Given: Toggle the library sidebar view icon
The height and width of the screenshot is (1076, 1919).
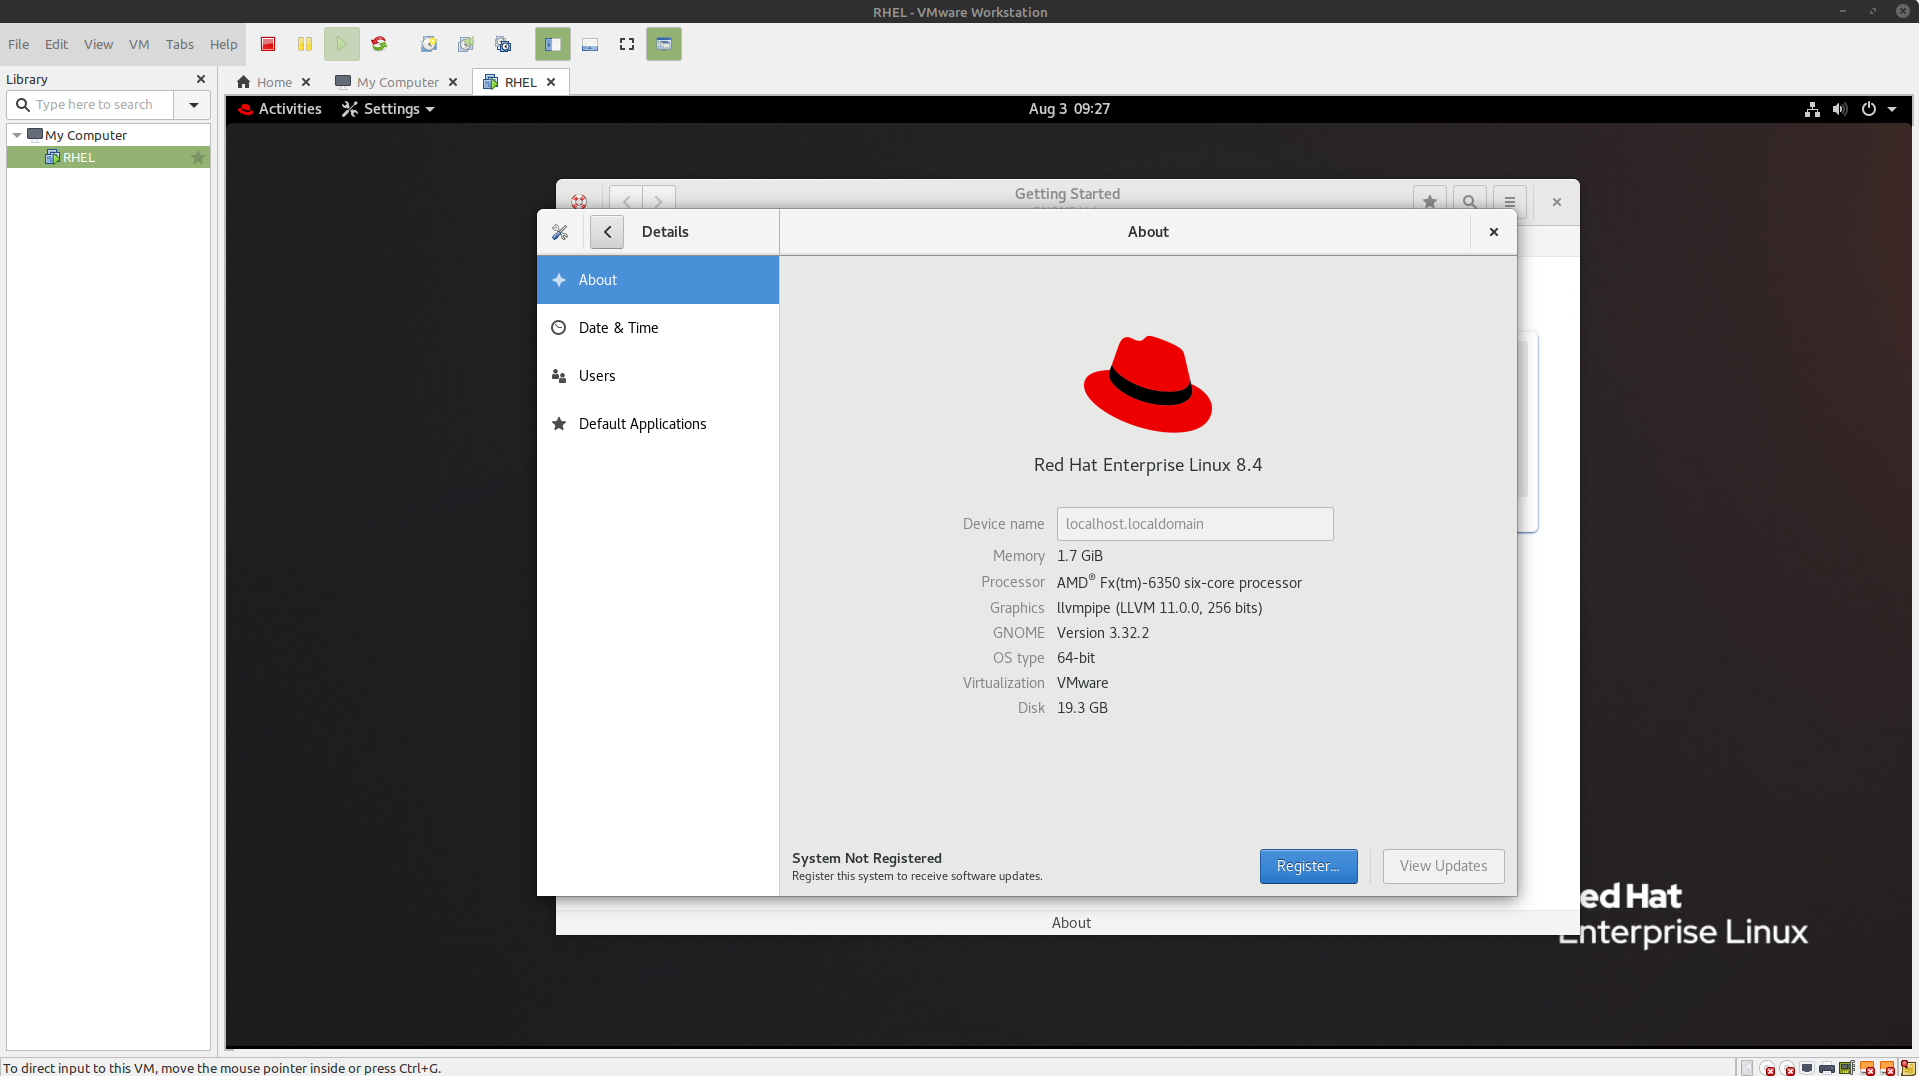Looking at the screenshot, I should 552,44.
